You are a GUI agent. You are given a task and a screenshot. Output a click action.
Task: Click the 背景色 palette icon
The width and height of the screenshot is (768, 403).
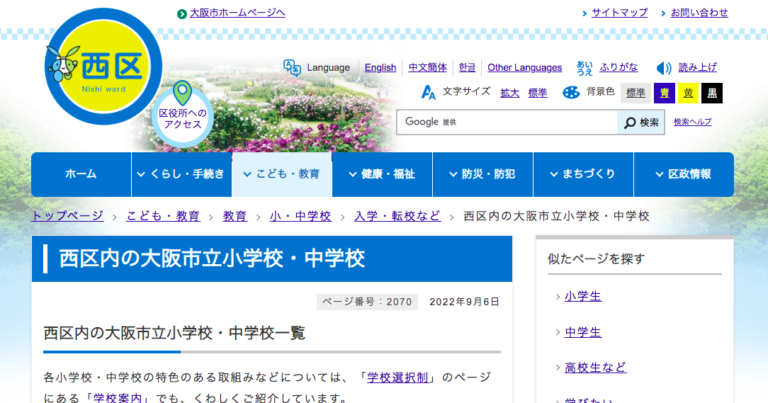[x=571, y=92]
